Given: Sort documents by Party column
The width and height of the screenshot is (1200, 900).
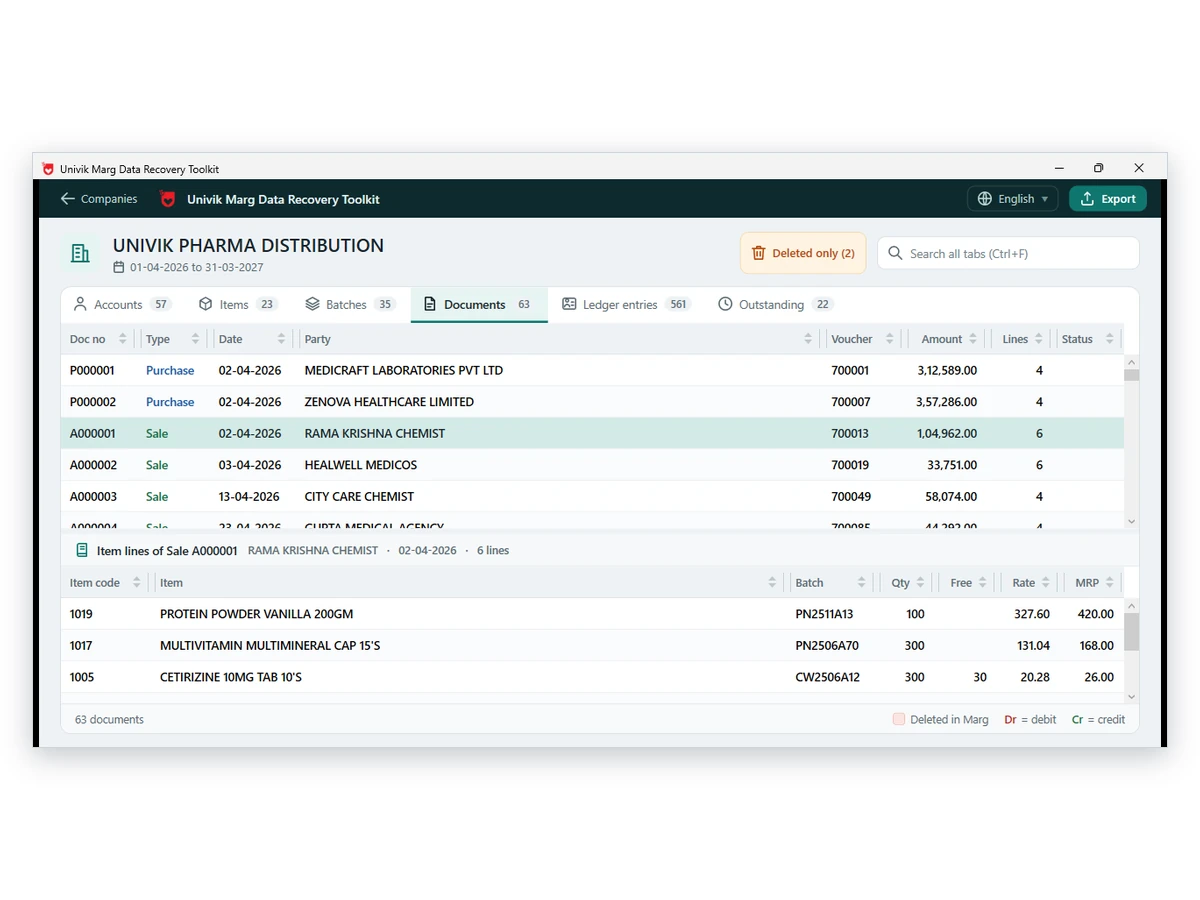Looking at the screenshot, I should (x=558, y=339).
